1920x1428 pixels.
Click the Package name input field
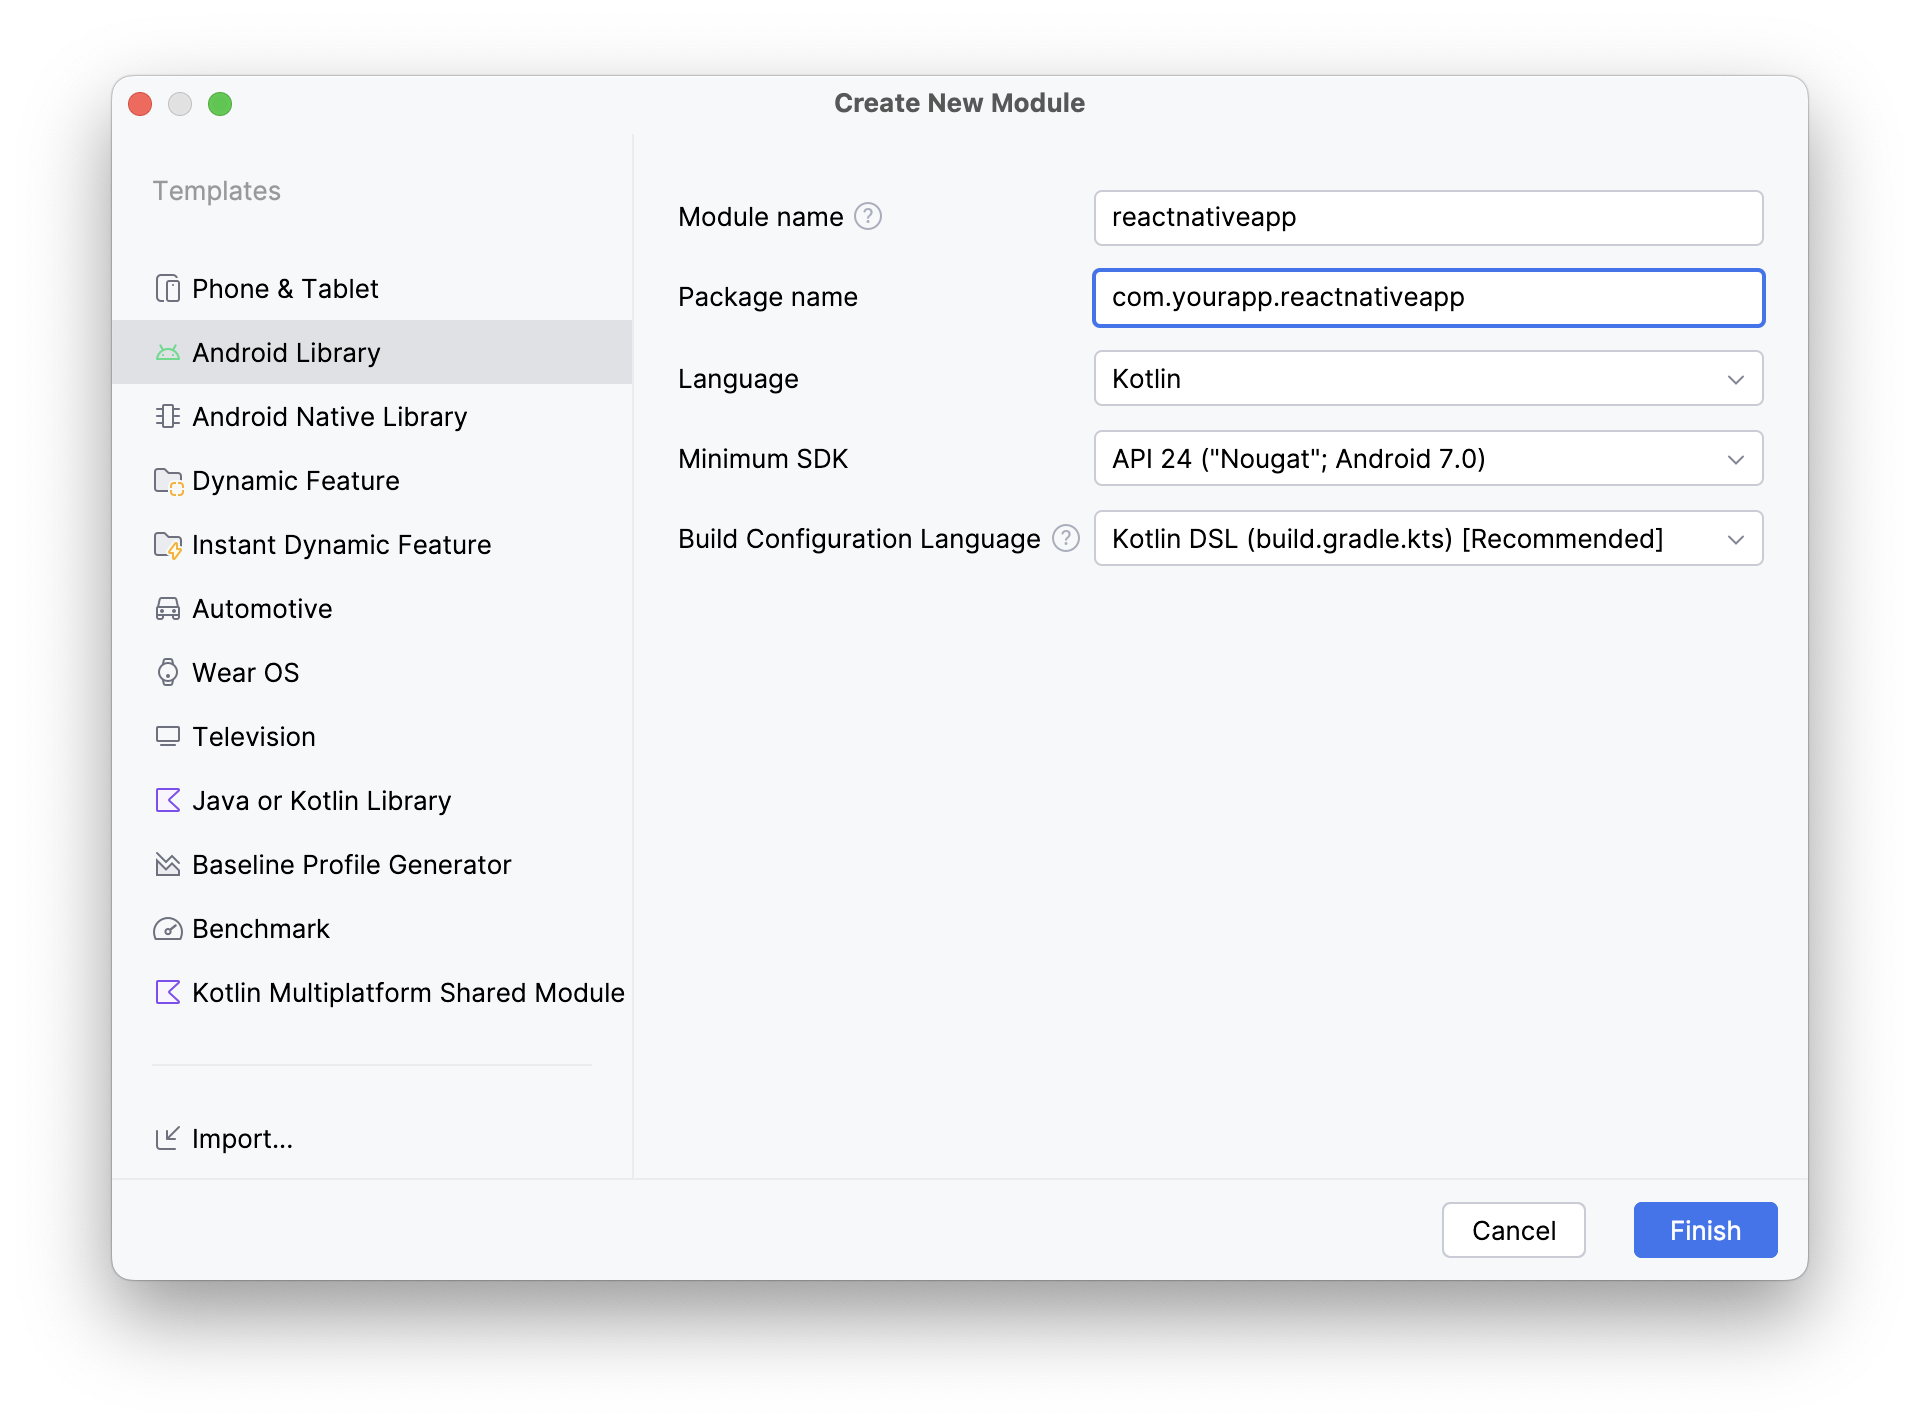pyautogui.click(x=1428, y=297)
